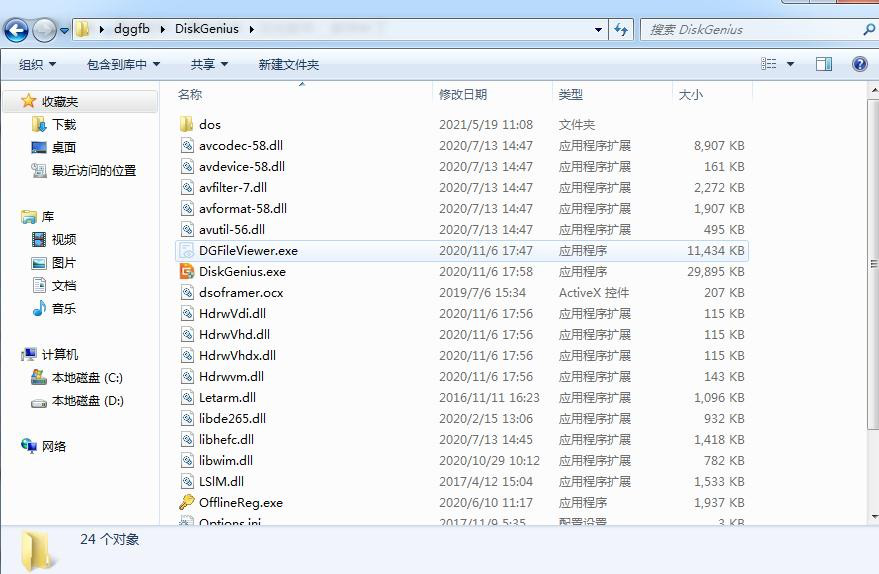Viewport: 879px width, 574px height.
Task: Select the DiskGenius.exe application icon
Action: (x=187, y=271)
